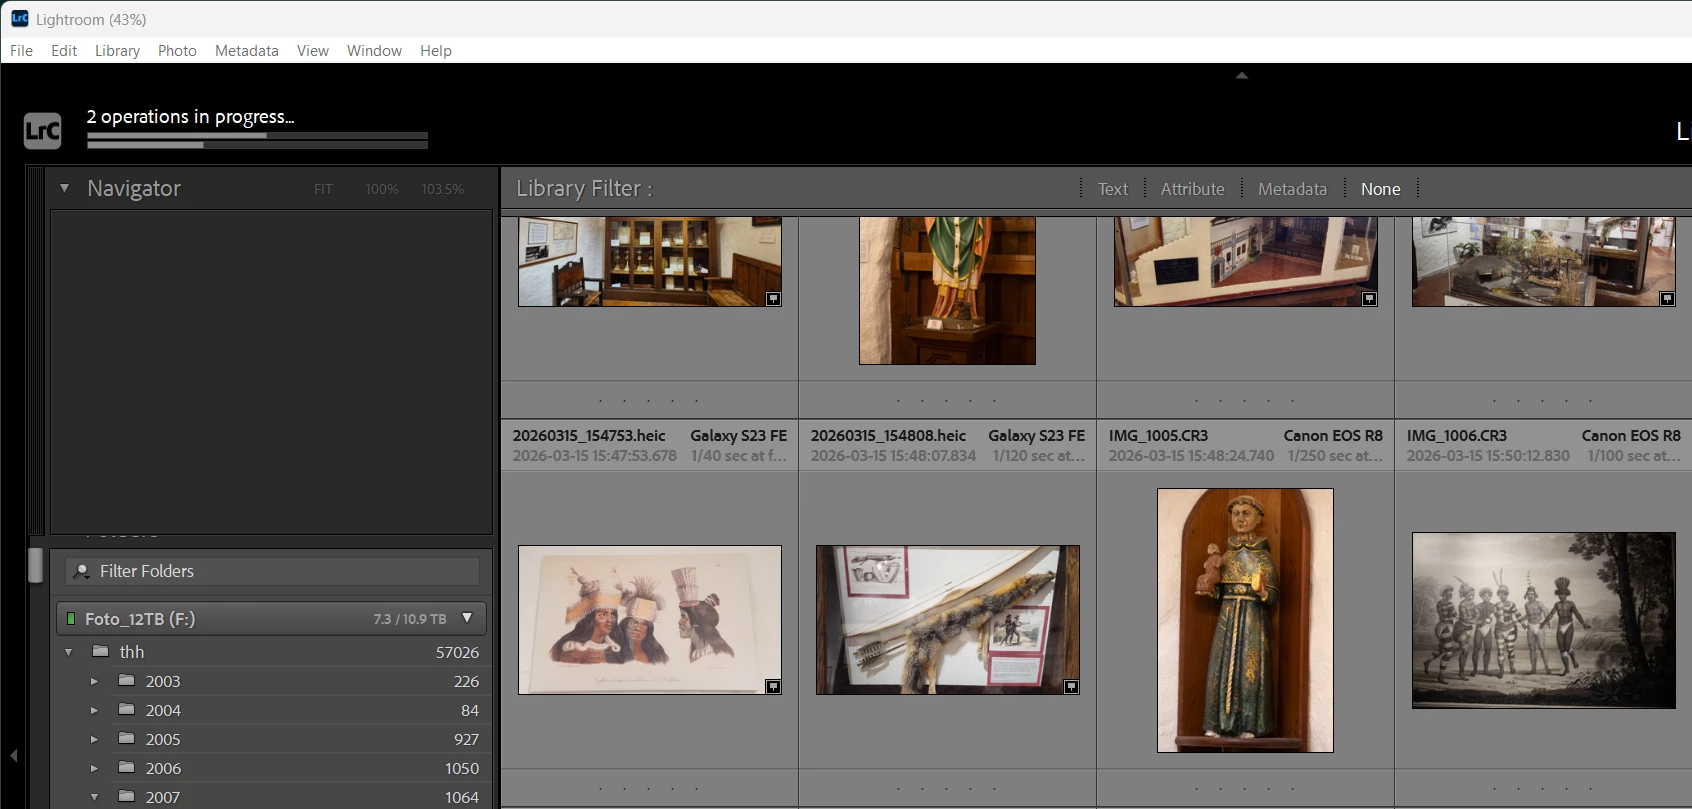This screenshot has height=809, width=1692.
Task: Click the folder icon next to 2007
Action: pos(126,796)
